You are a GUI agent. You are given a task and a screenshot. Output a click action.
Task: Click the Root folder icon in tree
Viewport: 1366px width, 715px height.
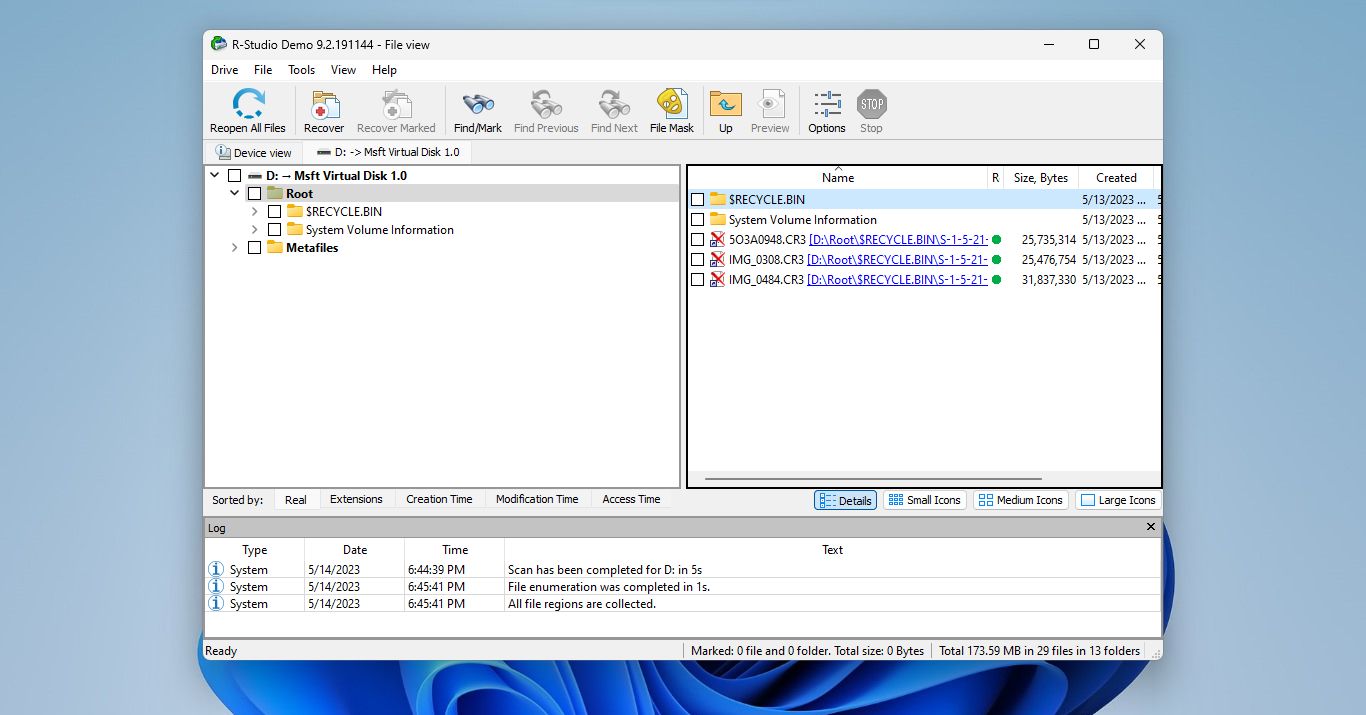tap(274, 193)
